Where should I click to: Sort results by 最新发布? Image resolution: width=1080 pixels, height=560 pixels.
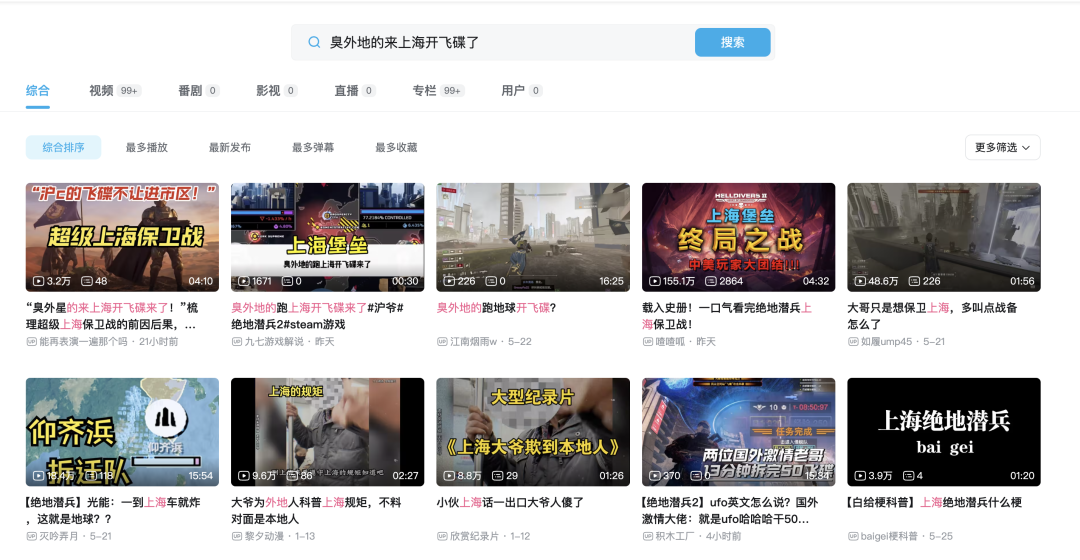(229, 147)
